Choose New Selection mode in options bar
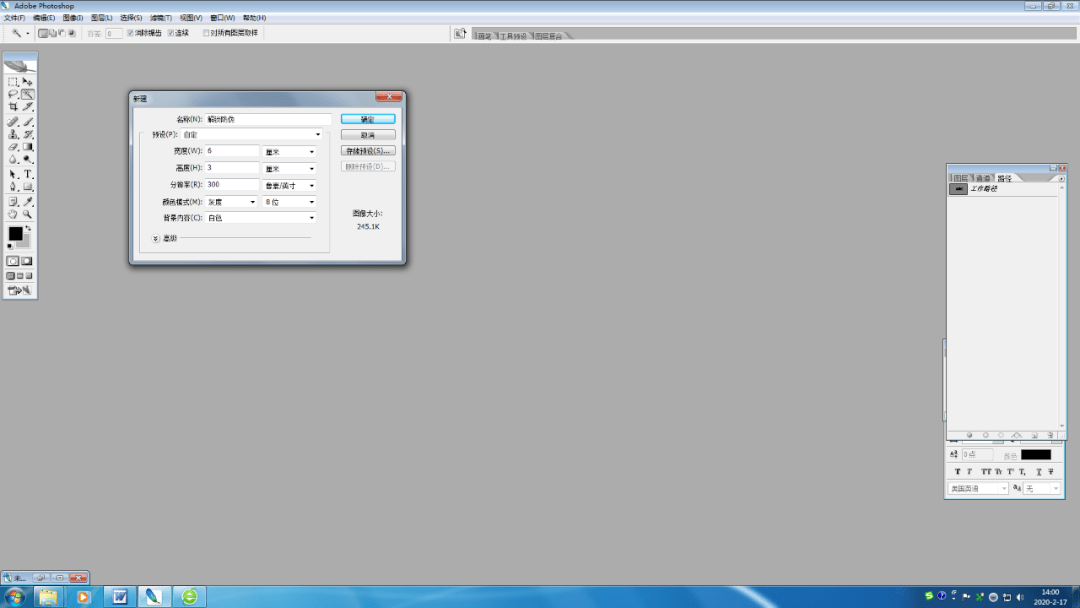Screen dimensions: 1080x608 43,33
